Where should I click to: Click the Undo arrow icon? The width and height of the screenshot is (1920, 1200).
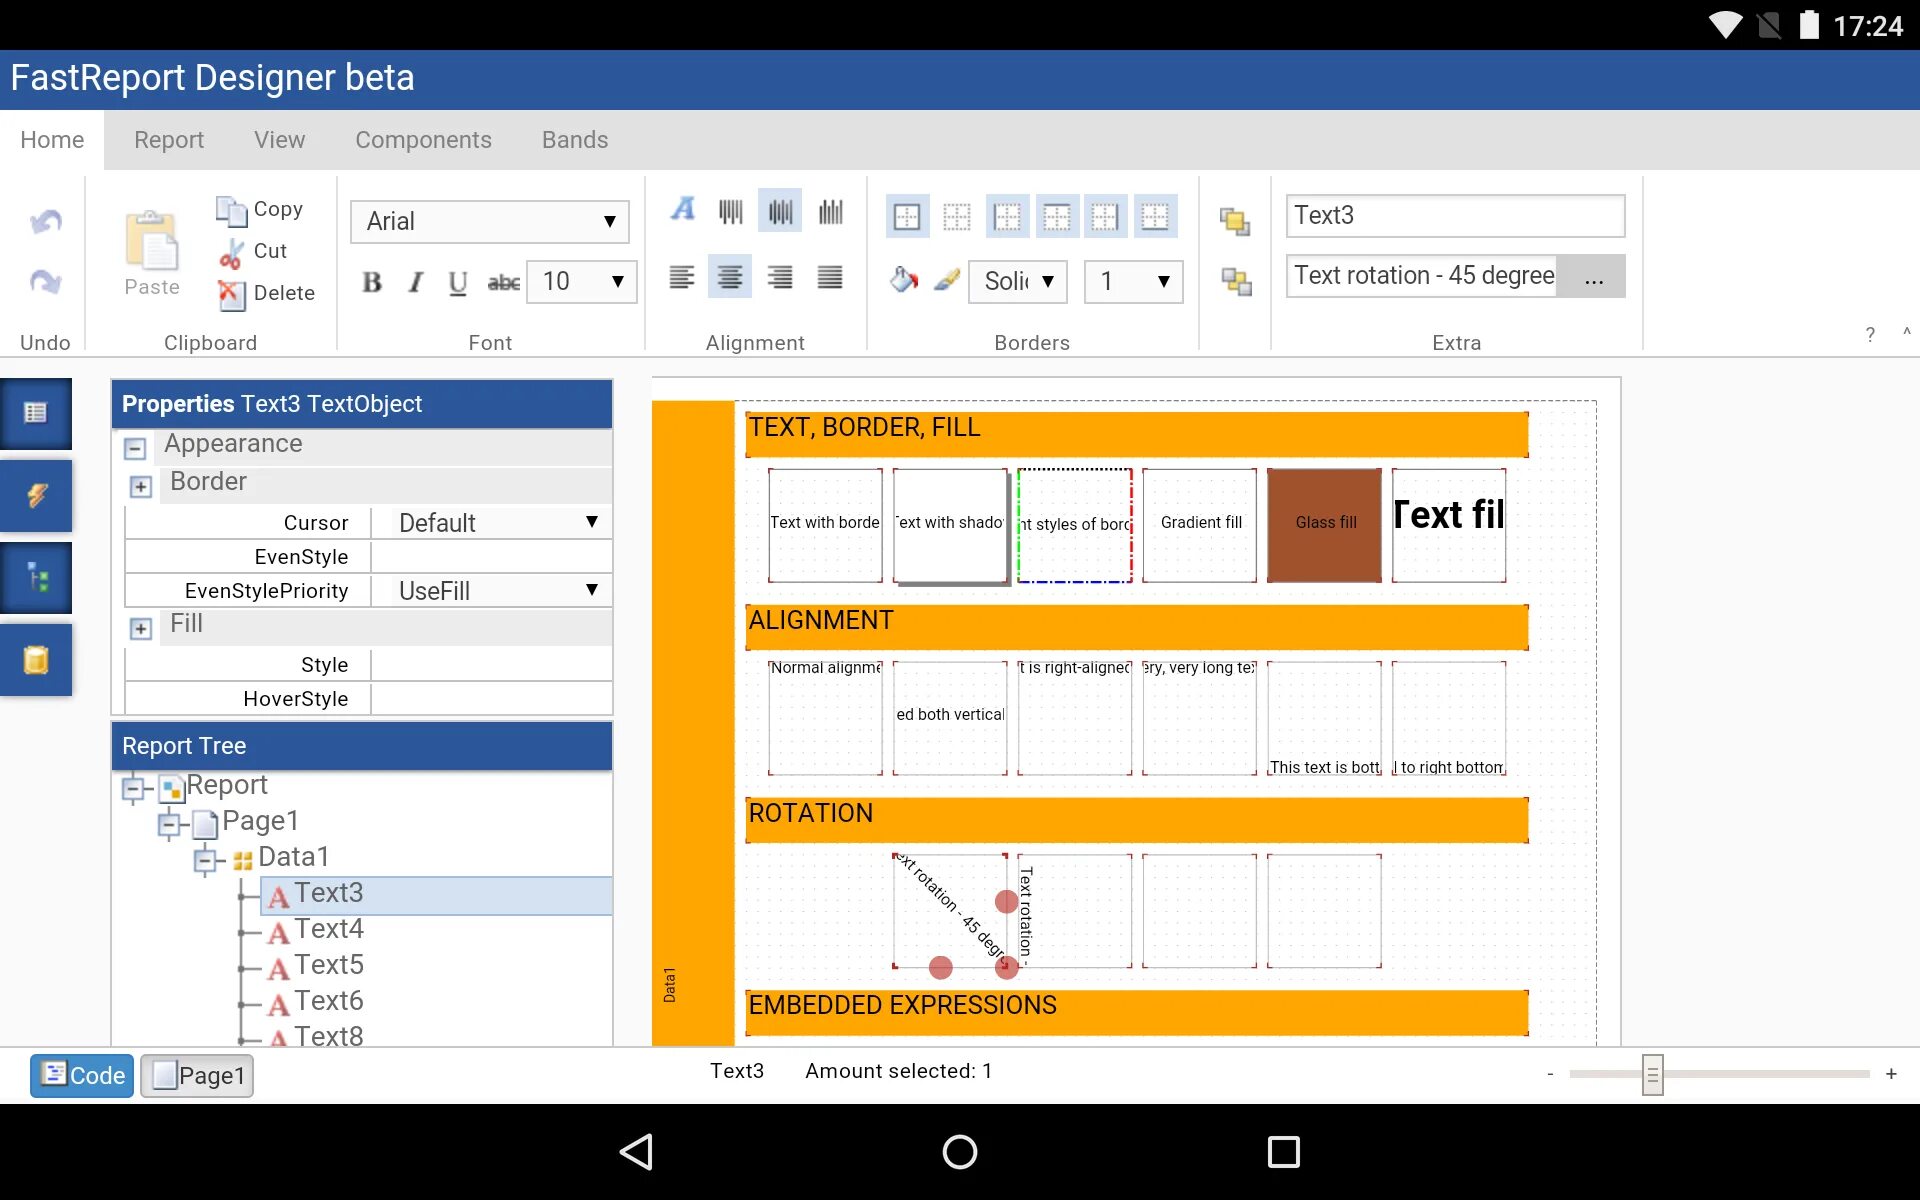pos(45,221)
